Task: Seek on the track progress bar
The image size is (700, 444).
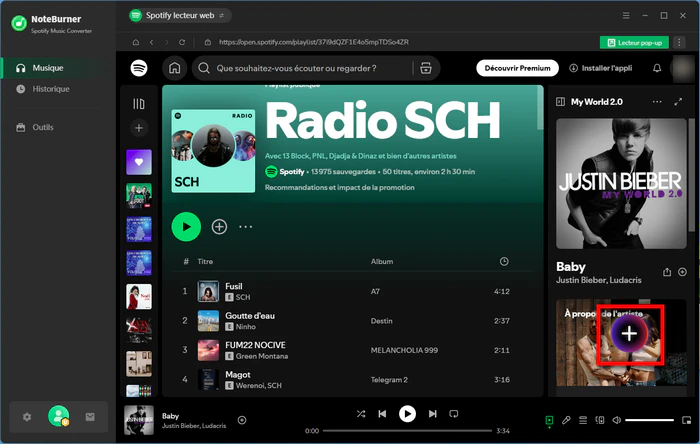Action: [x=407, y=431]
